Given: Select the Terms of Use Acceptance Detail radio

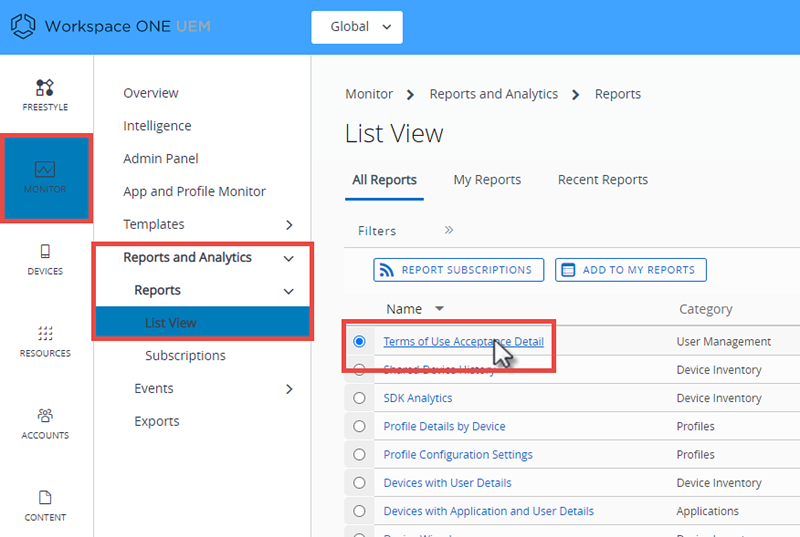Looking at the screenshot, I should 359,341.
